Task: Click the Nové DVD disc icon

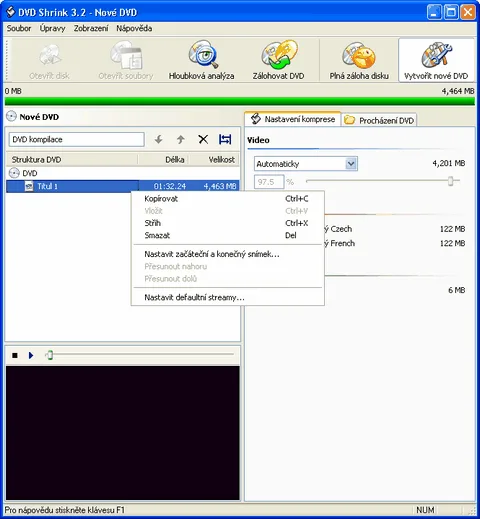Action: pos(11,116)
